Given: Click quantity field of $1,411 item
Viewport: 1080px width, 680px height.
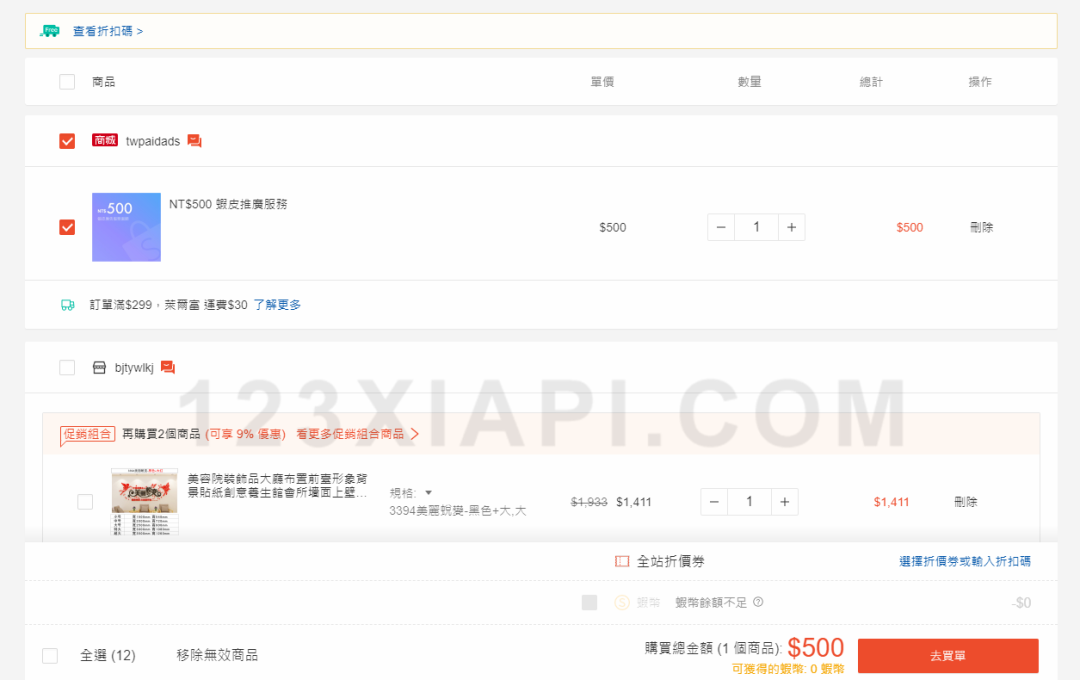Looking at the screenshot, I should point(749,502).
